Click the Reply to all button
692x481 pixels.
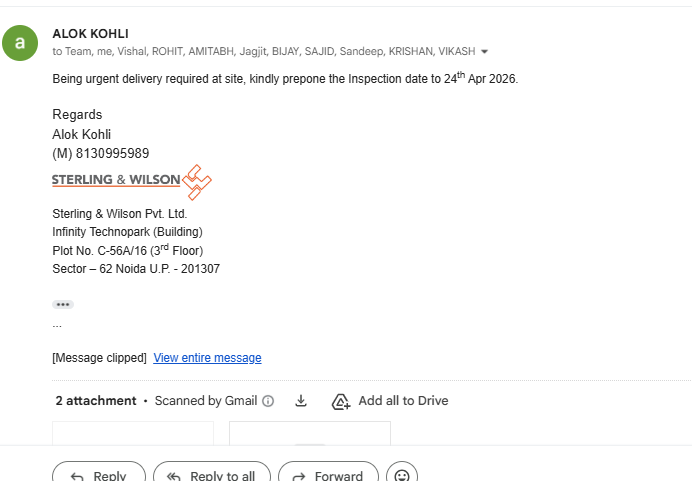(x=212, y=471)
